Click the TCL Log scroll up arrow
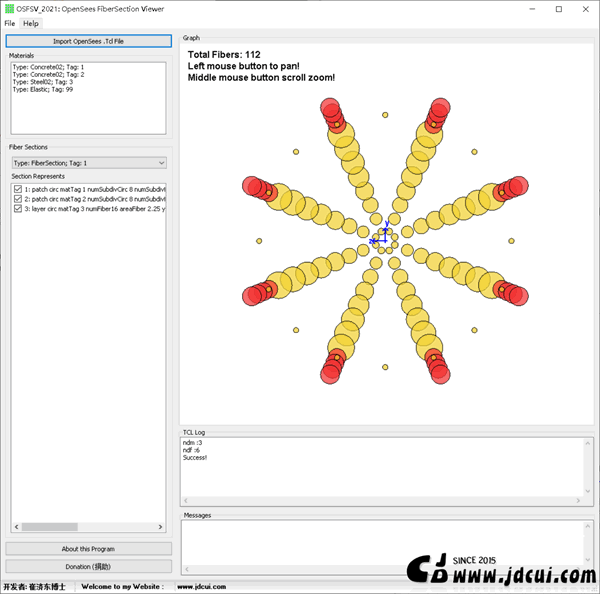Image resolution: width=600 pixels, height=594 pixels. coord(588,443)
